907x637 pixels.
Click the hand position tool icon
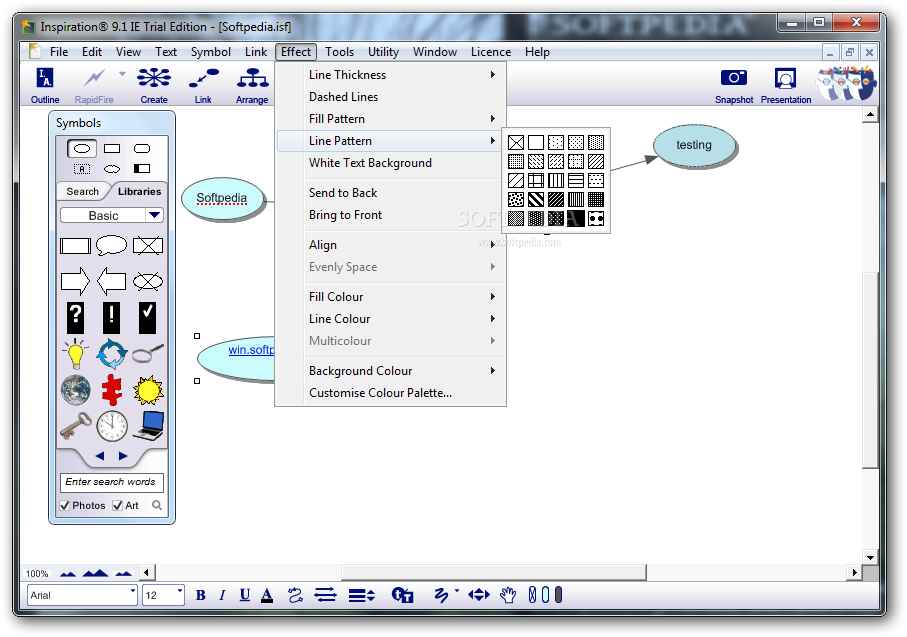point(508,595)
